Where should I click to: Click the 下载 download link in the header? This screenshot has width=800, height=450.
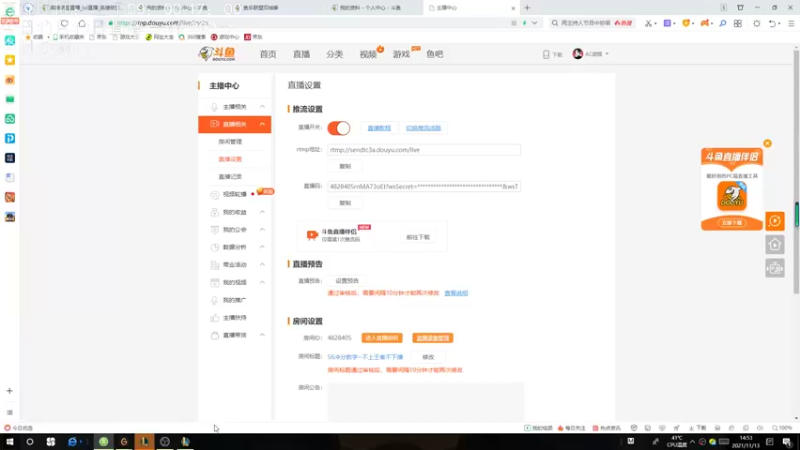[x=553, y=54]
